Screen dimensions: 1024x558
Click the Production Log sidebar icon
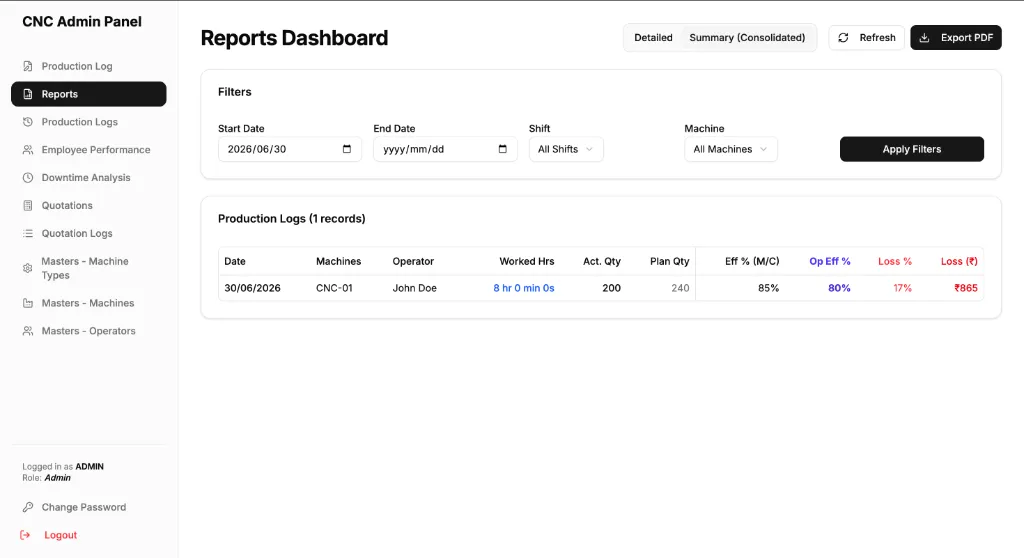[27, 66]
